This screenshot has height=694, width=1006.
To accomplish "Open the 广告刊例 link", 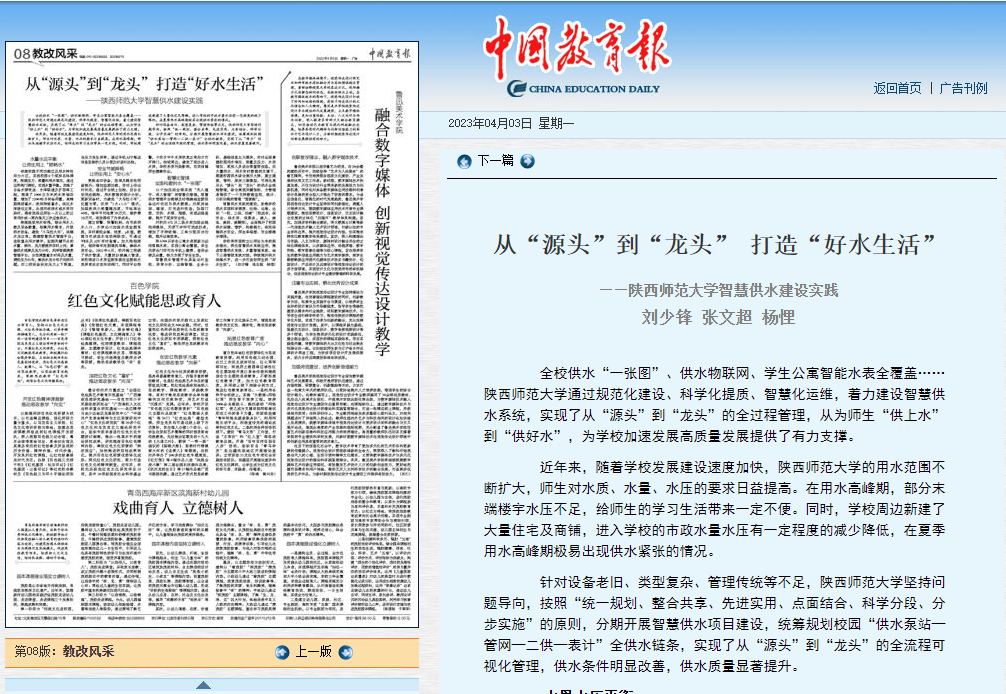I will coord(963,88).
